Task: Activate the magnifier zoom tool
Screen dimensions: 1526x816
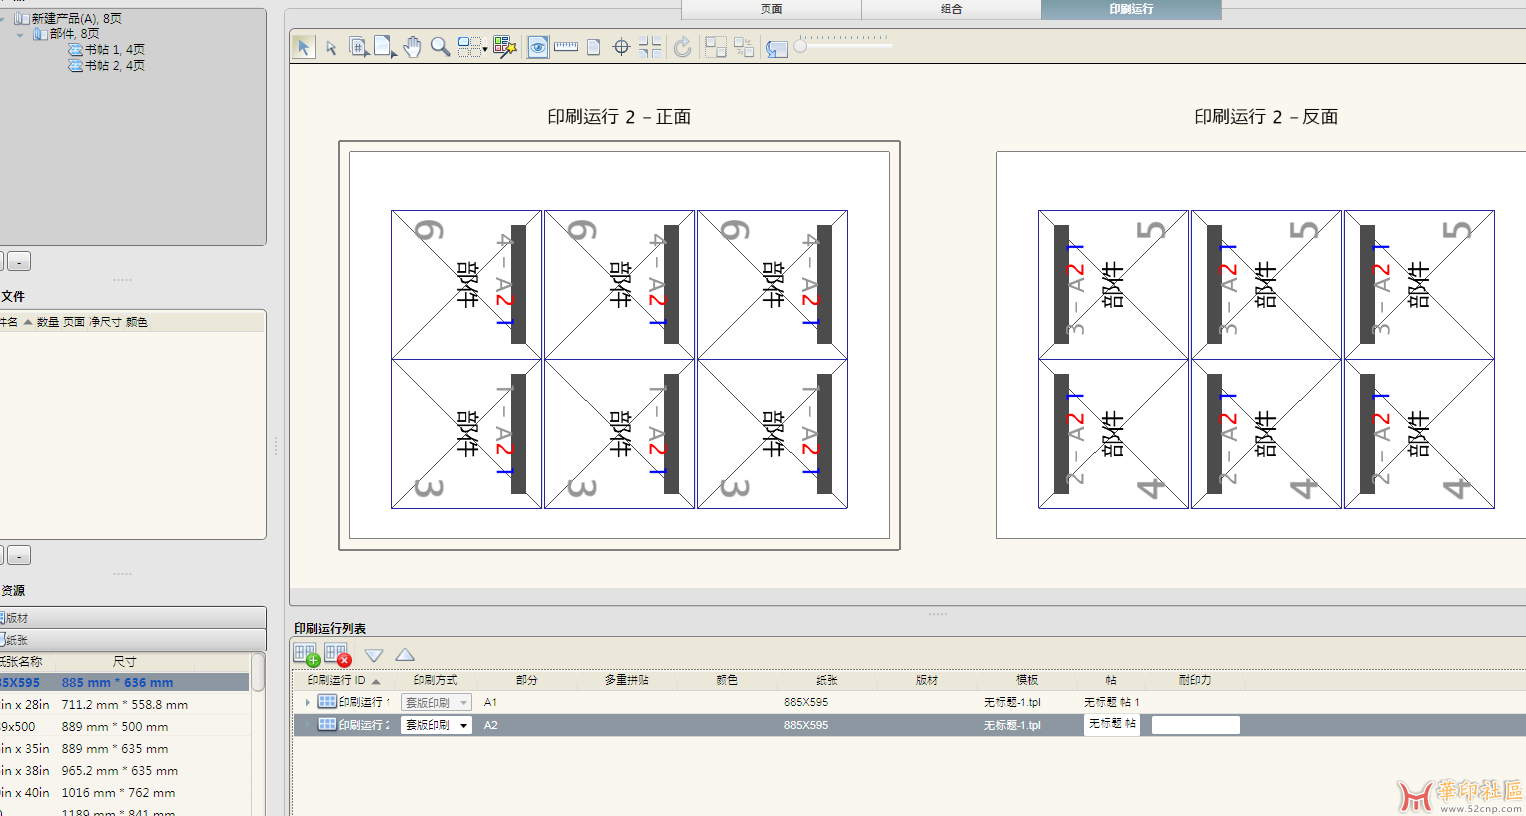Action: [440, 47]
